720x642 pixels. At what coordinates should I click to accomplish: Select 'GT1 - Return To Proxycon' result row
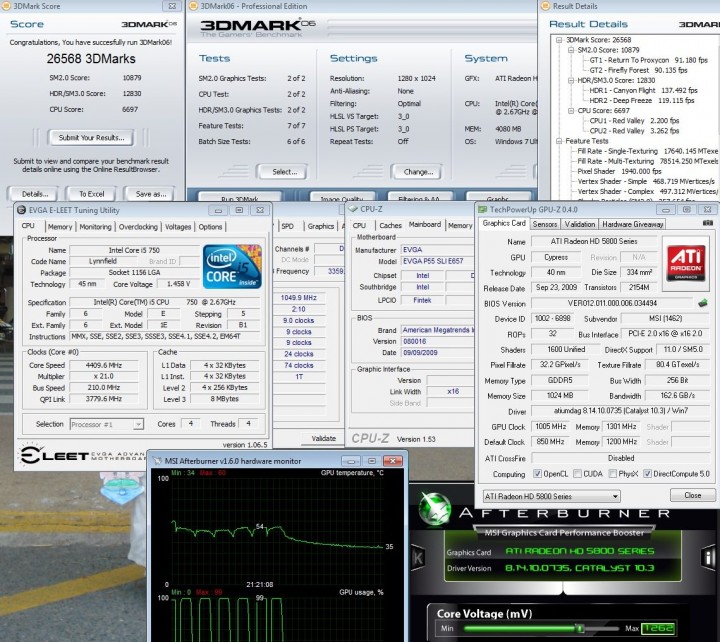click(648, 60)
